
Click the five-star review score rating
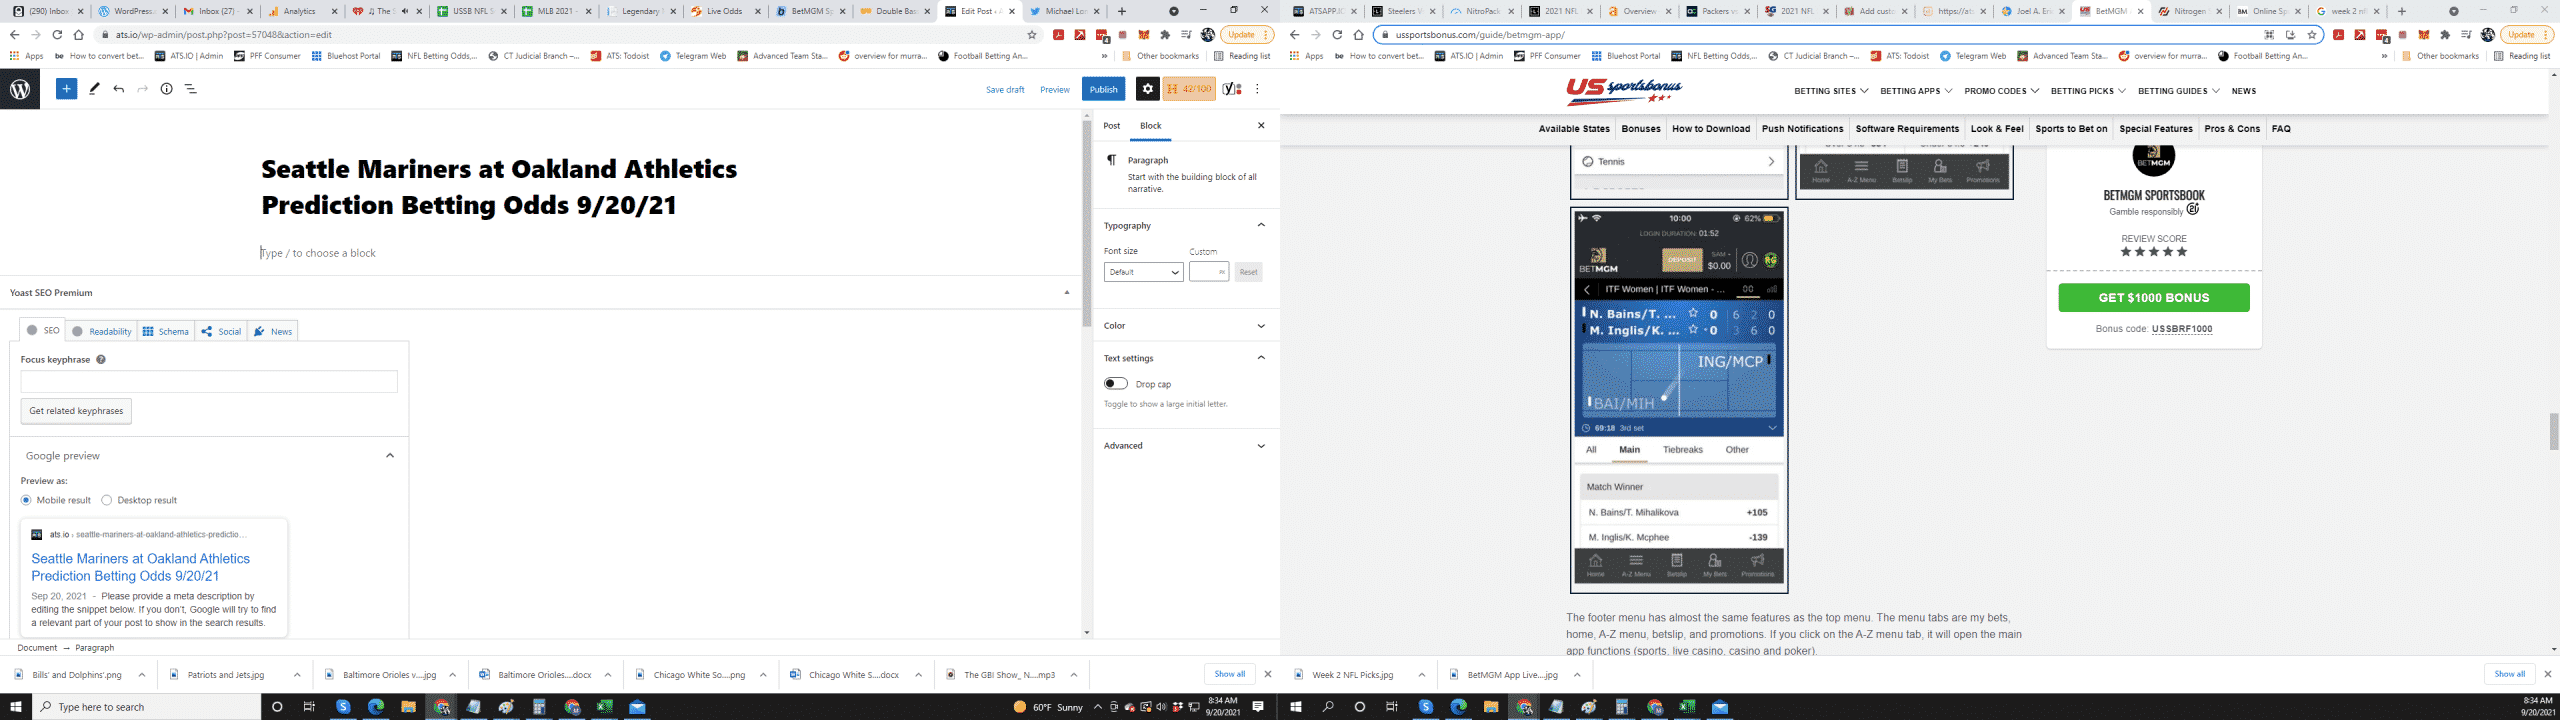click(2153, 252)
